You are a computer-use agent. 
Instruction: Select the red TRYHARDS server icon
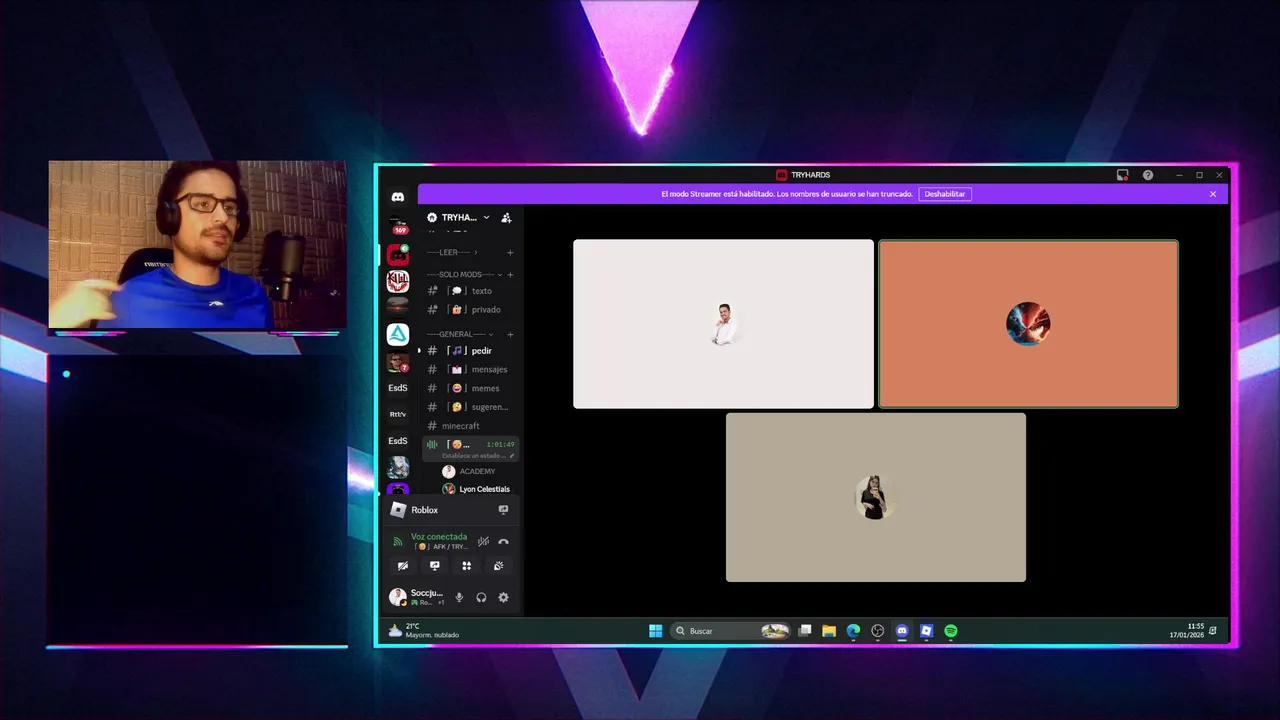pos(398,255)
